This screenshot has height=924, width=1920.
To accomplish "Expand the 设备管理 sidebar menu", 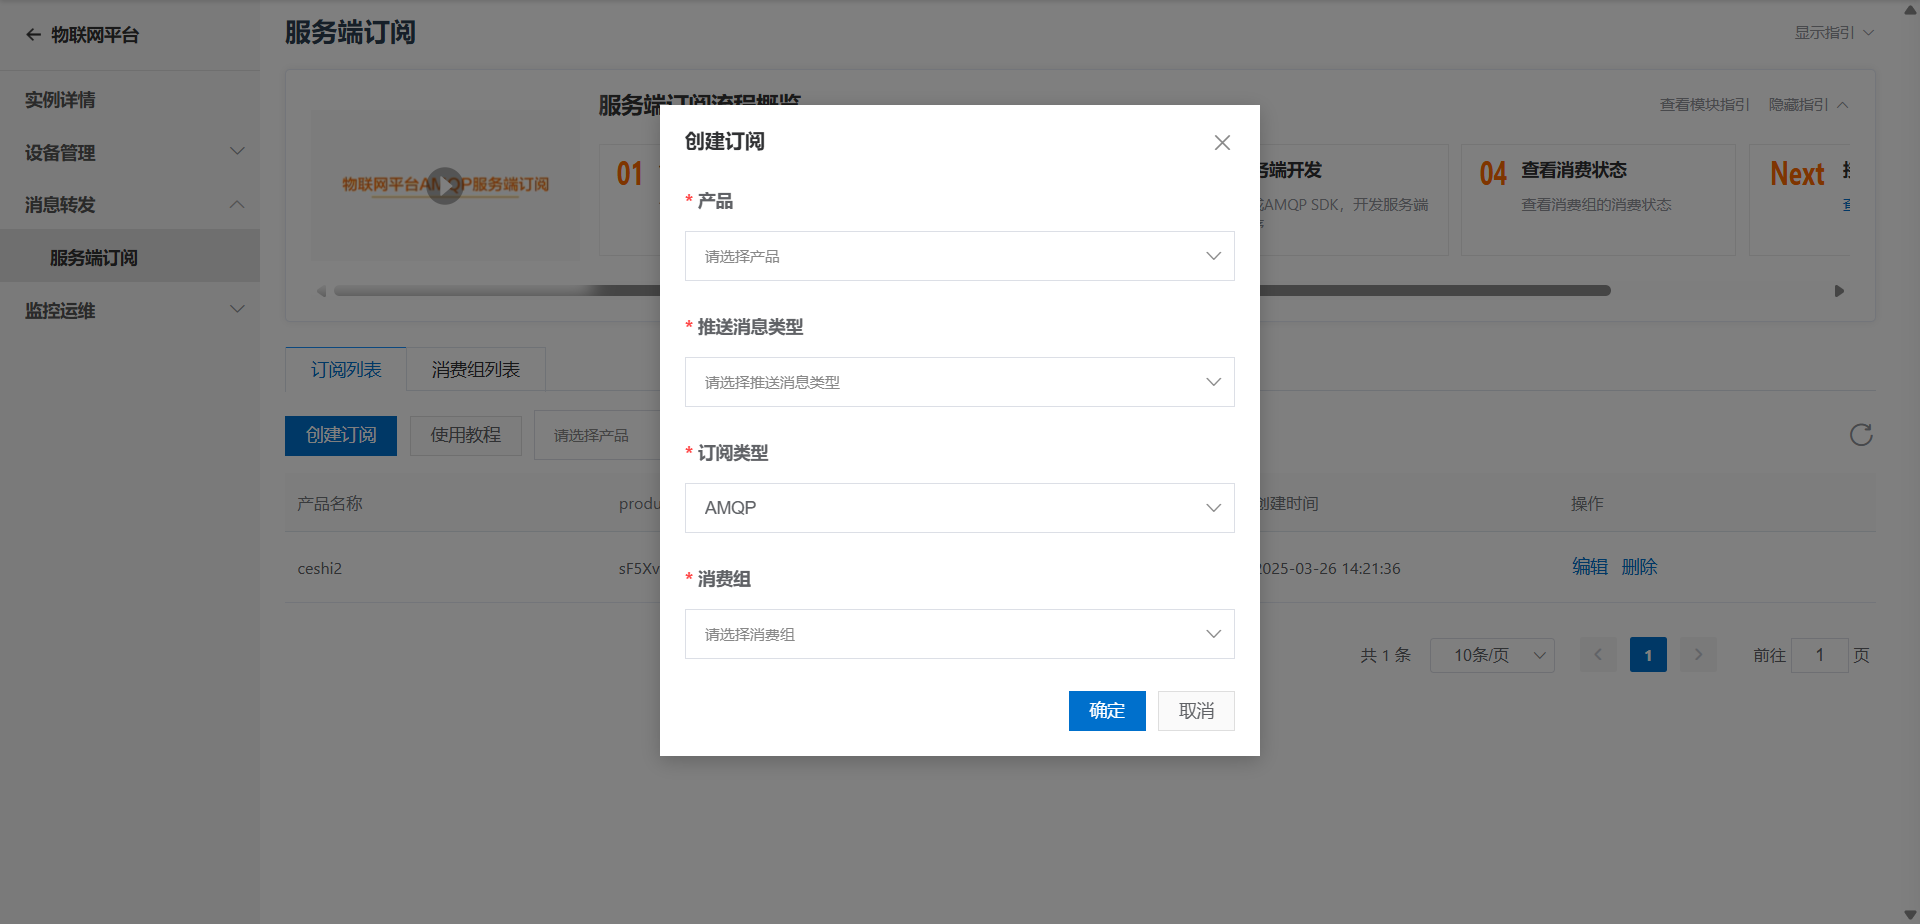I will [x=130, y=152].
